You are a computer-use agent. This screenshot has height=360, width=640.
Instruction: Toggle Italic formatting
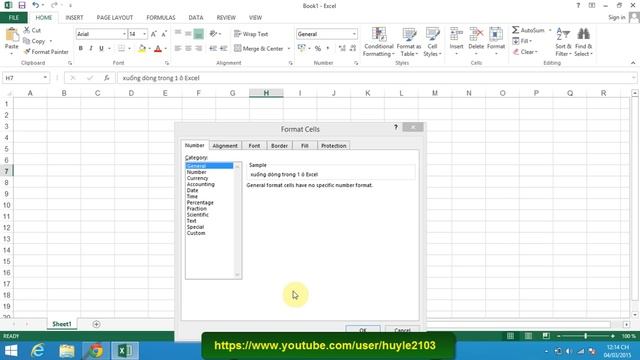(91, 48)
